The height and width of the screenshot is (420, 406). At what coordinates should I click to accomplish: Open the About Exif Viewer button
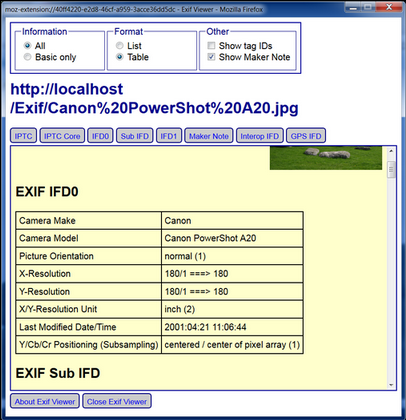(x=45, y=401)
